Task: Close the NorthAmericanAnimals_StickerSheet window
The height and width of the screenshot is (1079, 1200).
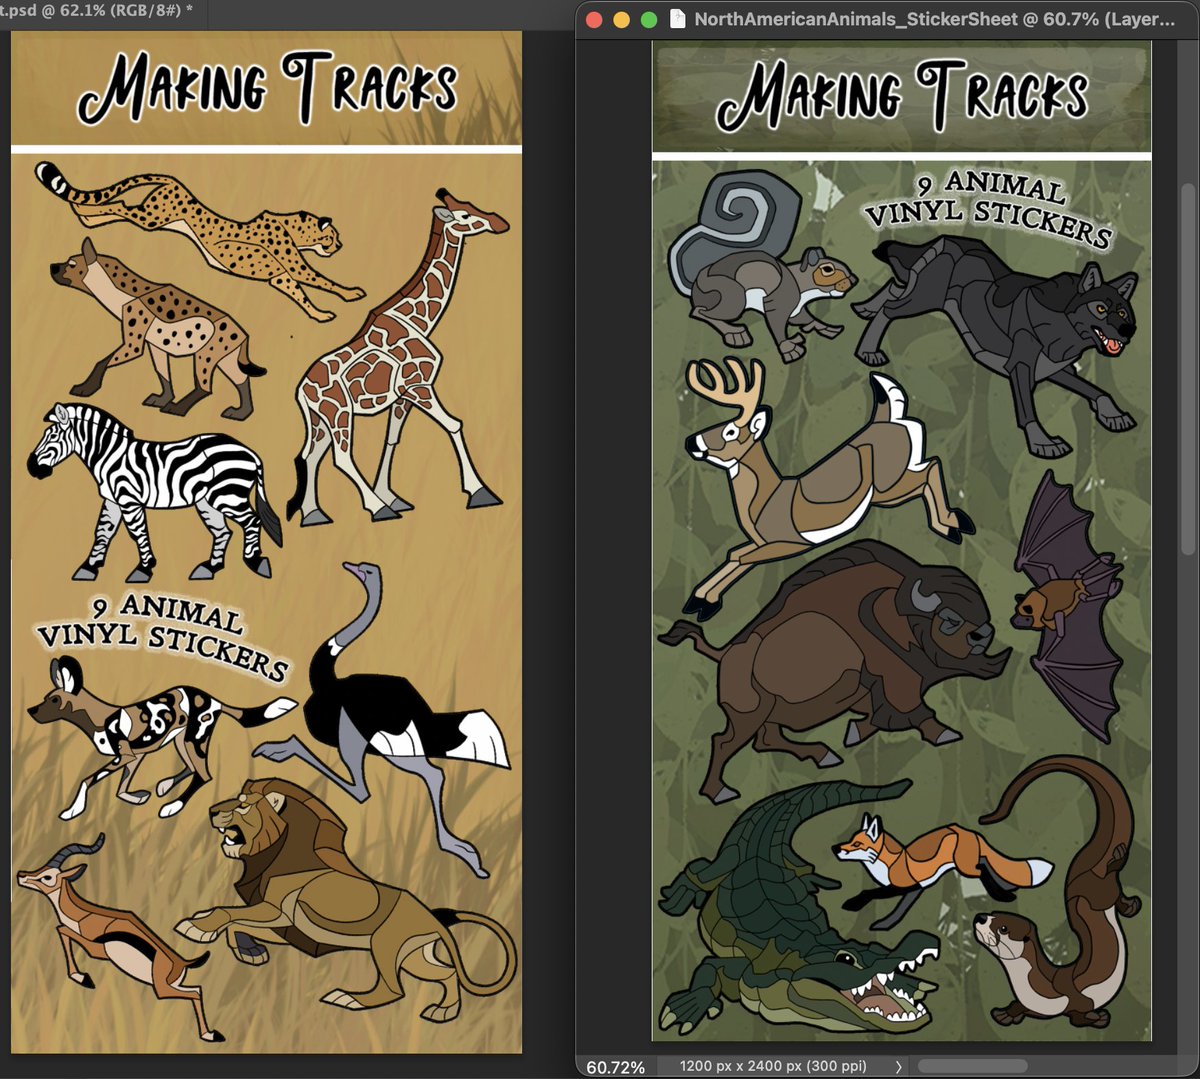Action: click(594, 19)
